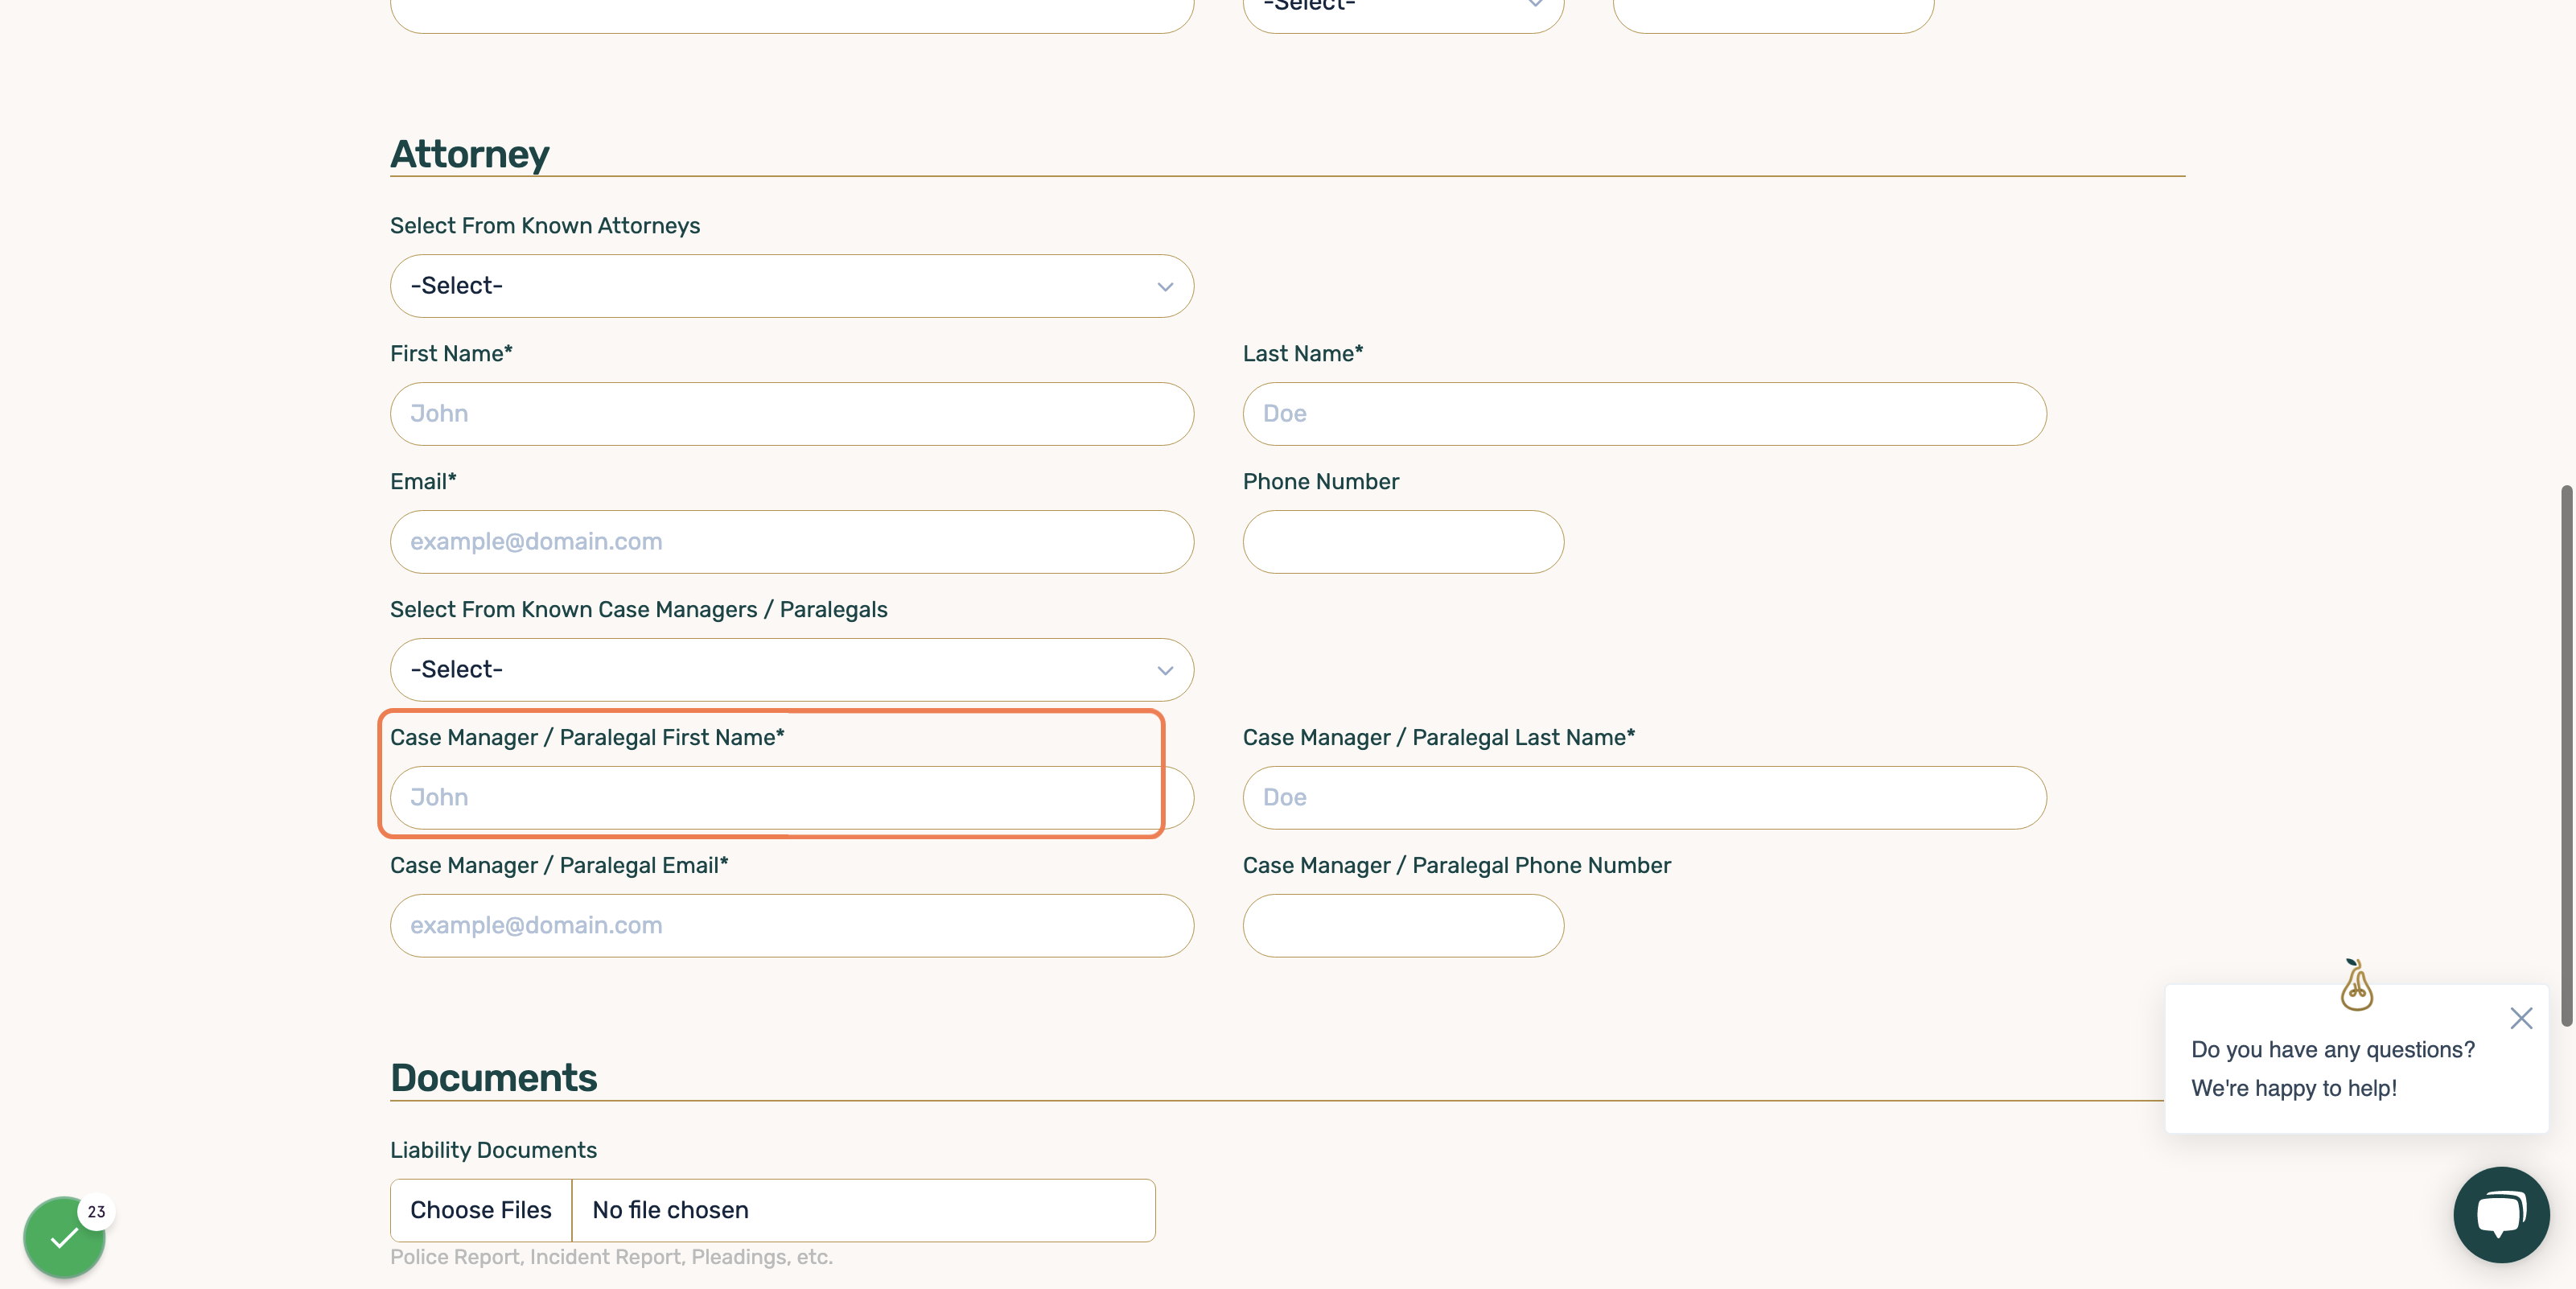Image resolution: width=2576 pixels, height=1289 pixels.
Task: Click the pear logo above the help popup
Action: coord(2356,985)
